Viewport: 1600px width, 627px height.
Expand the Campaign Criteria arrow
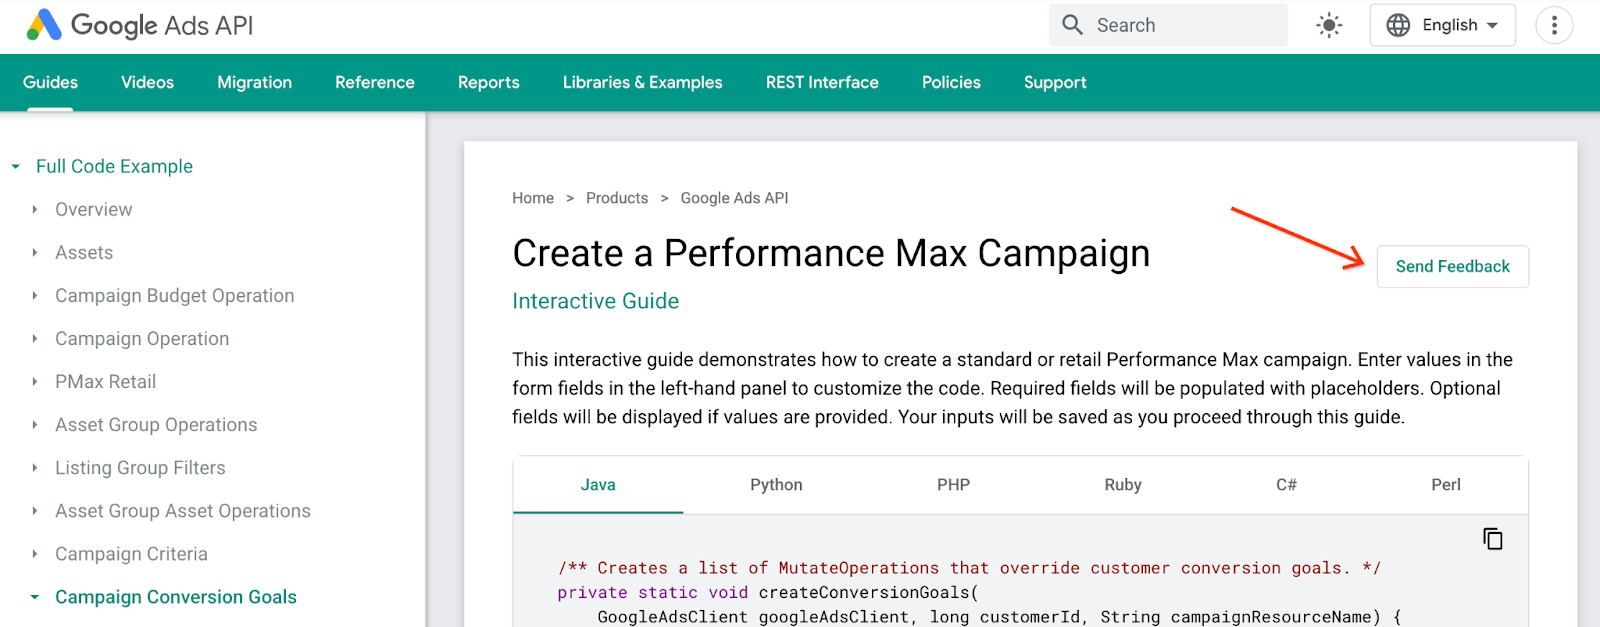pos(35,554)
